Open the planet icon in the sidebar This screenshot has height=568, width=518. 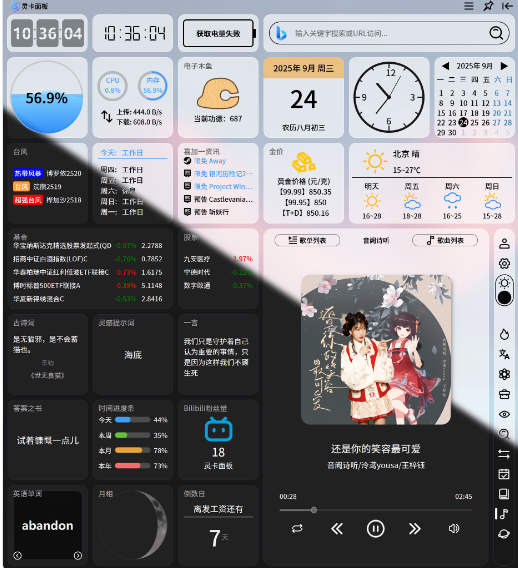[504, 534]
